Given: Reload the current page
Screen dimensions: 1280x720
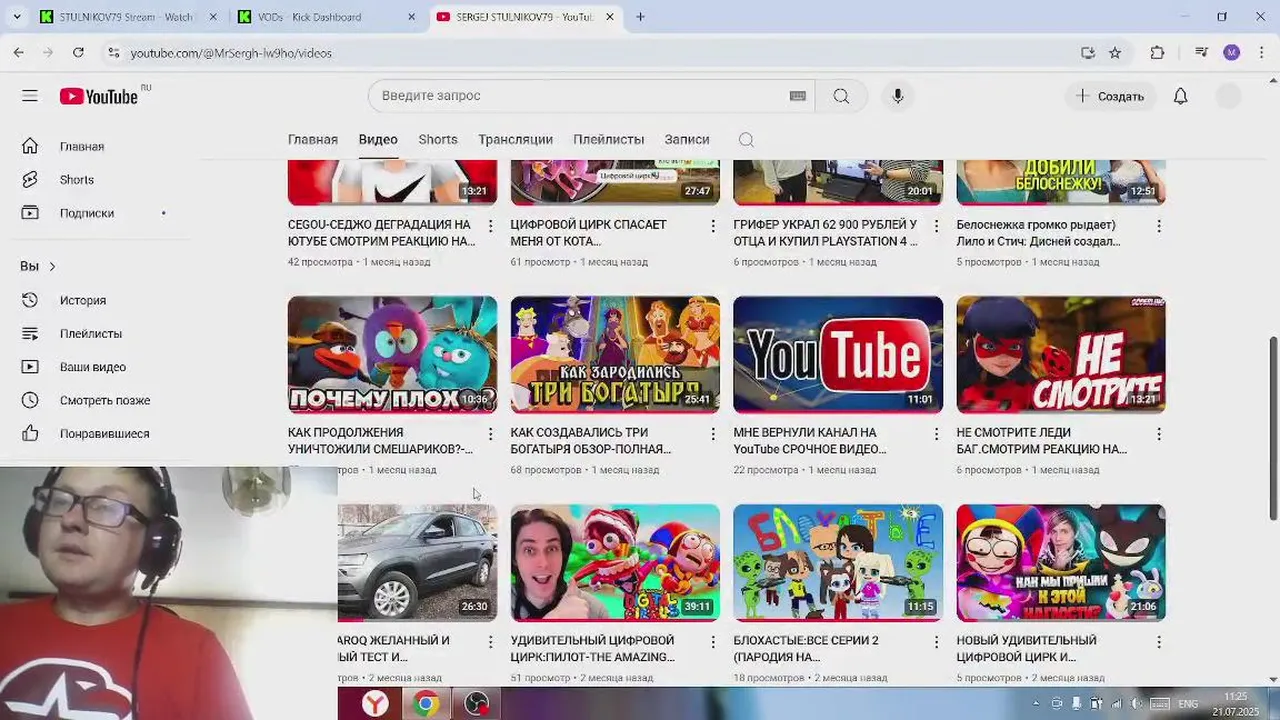Looking at the screenshot, I should 78,53.
